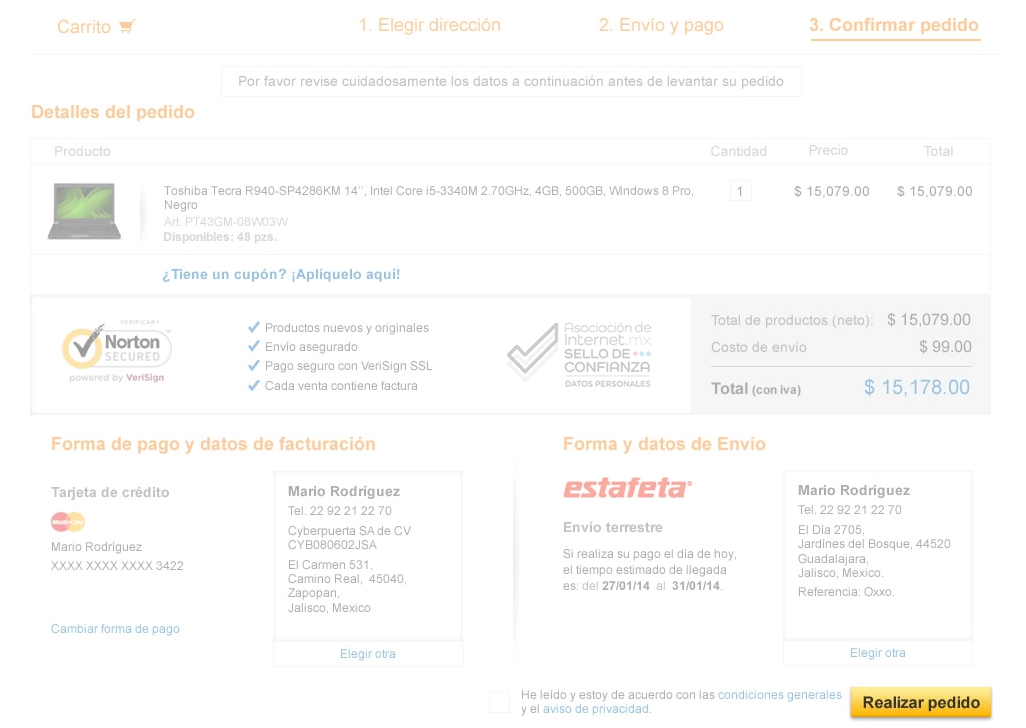Click the Sello de Confianza seal

[579, 354]
